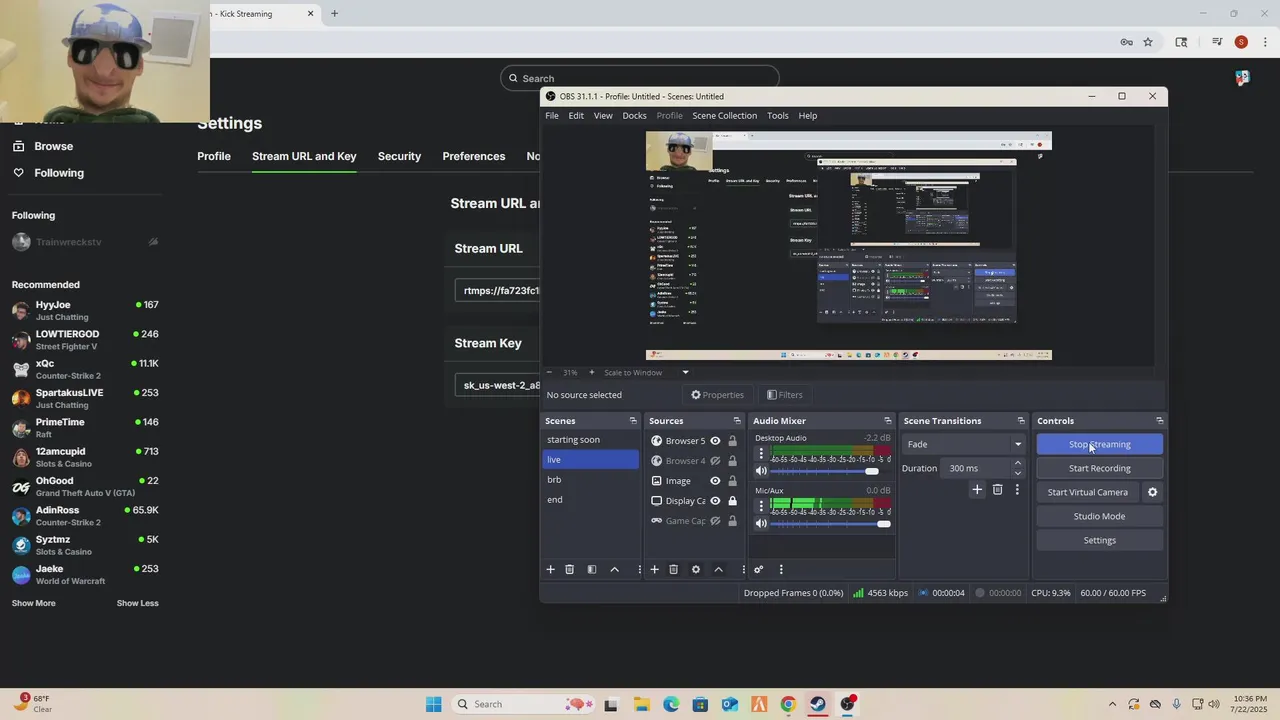
Task: Undock the Audio Mixer panel icon
Action: 887,421
